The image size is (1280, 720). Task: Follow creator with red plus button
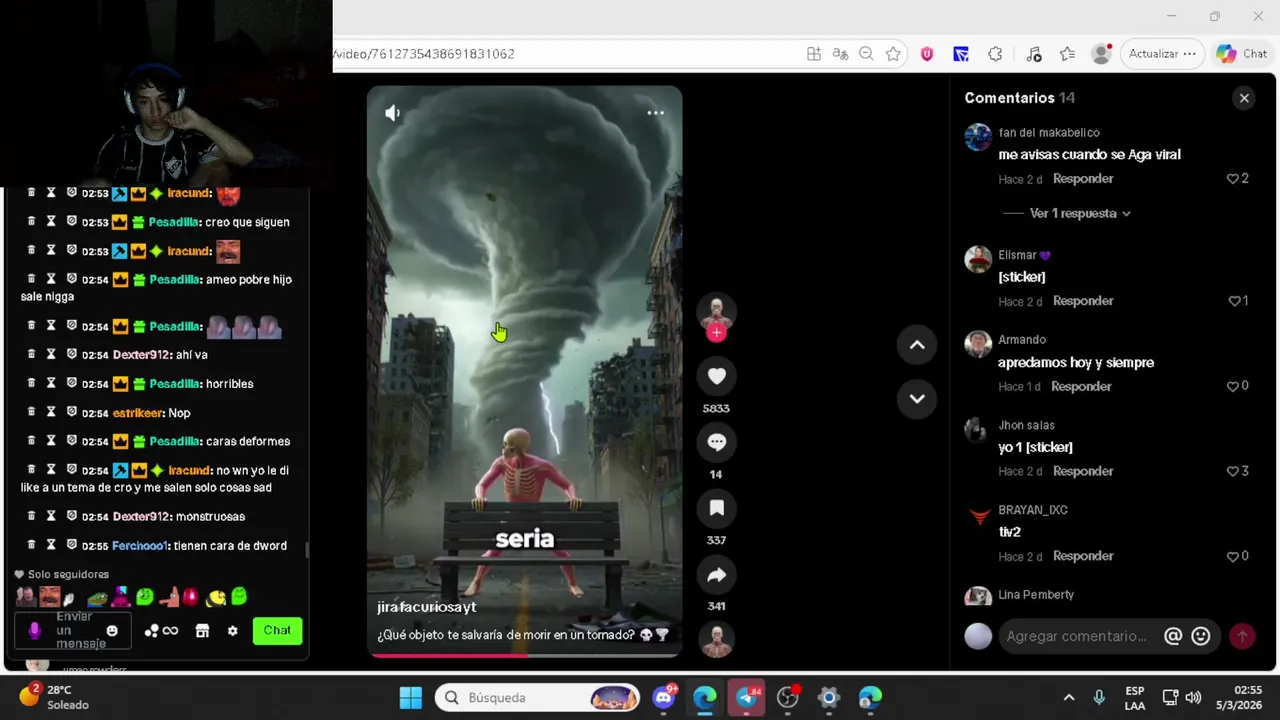(x=716, y=334)
